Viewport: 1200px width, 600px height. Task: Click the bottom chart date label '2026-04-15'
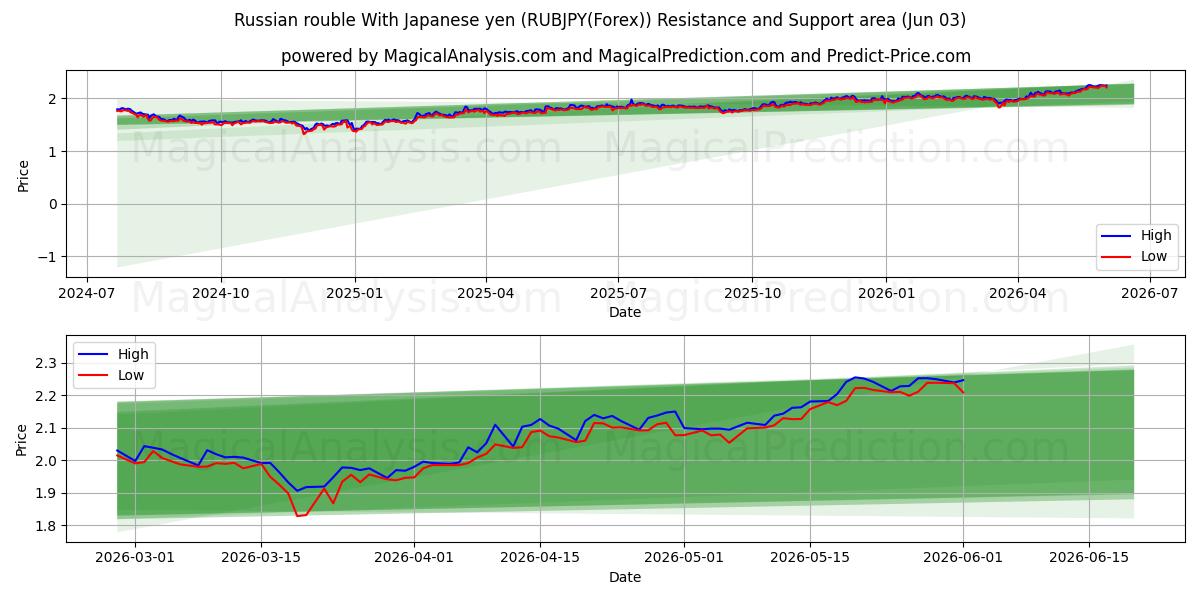[x=540, y=559]
